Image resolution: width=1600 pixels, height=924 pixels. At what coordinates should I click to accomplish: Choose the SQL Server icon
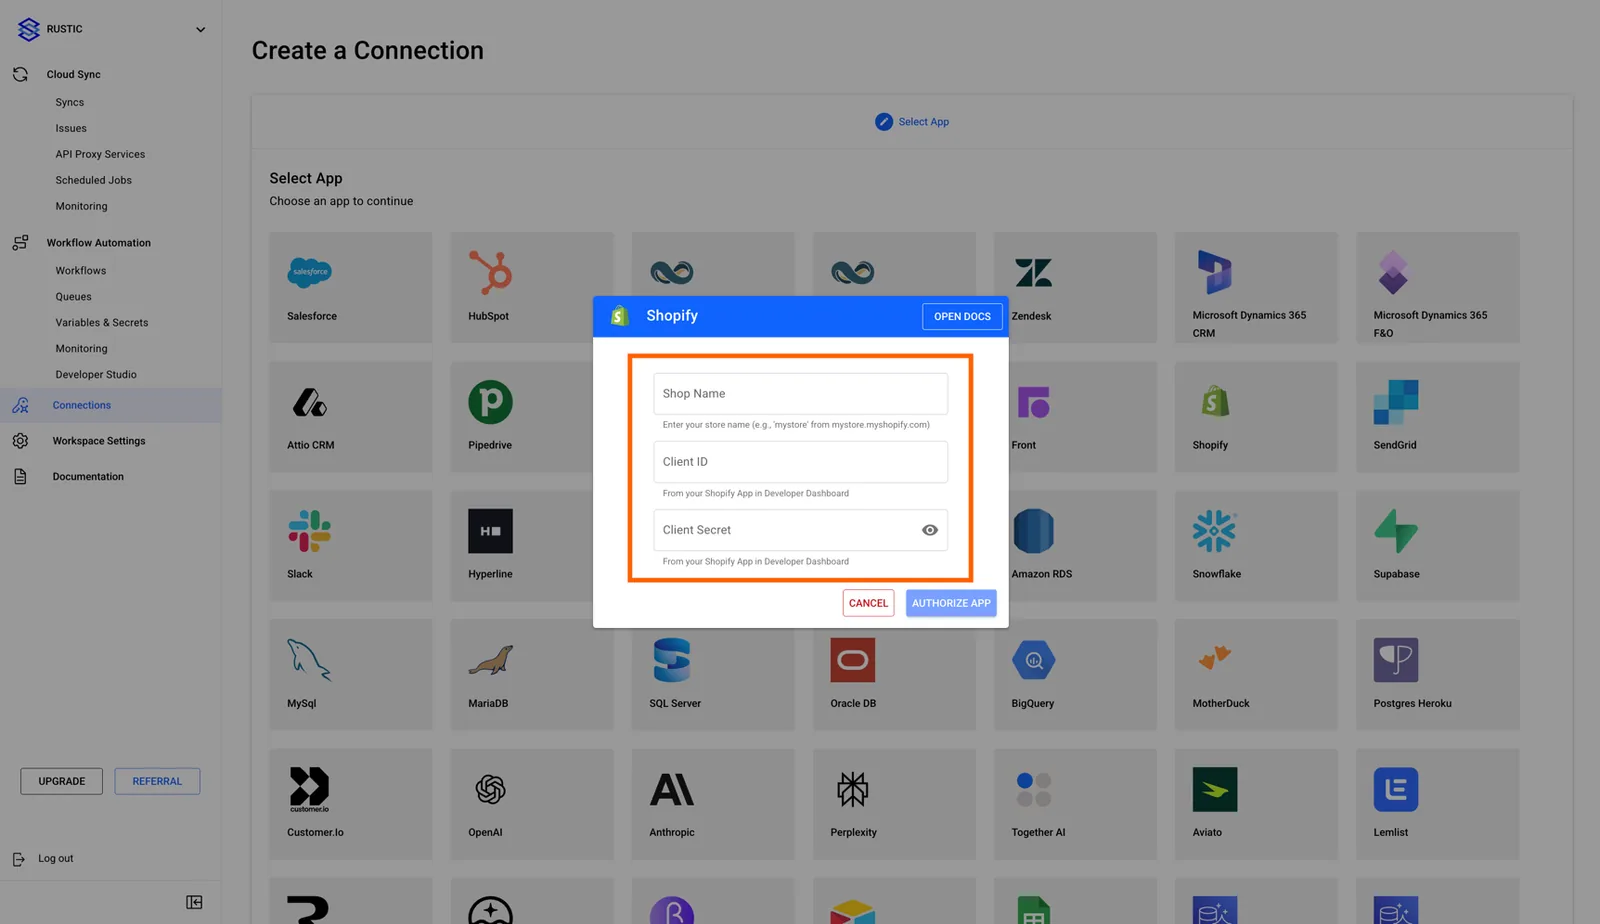click(671, 660)
